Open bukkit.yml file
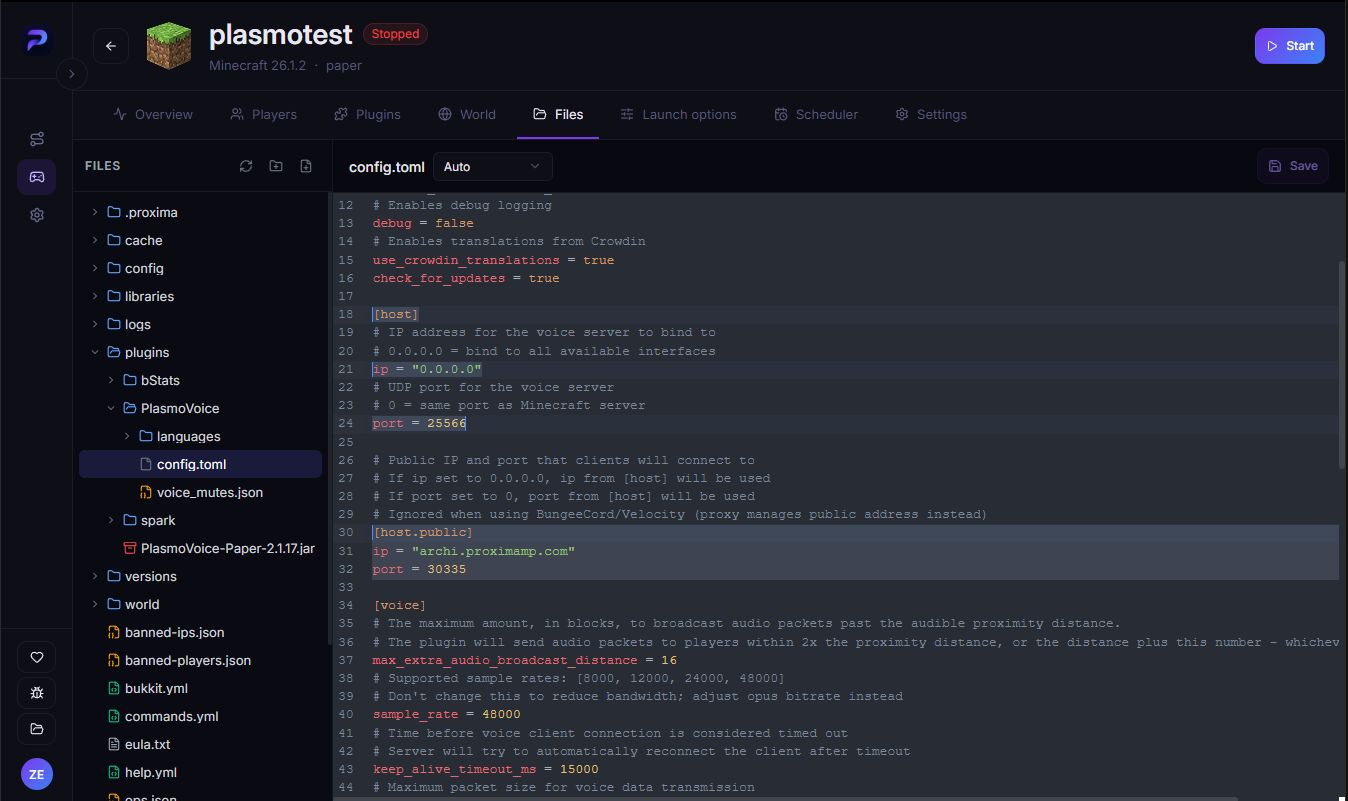Image resolution: width=1348 pixels, height=801 pixels. (200, 688)
